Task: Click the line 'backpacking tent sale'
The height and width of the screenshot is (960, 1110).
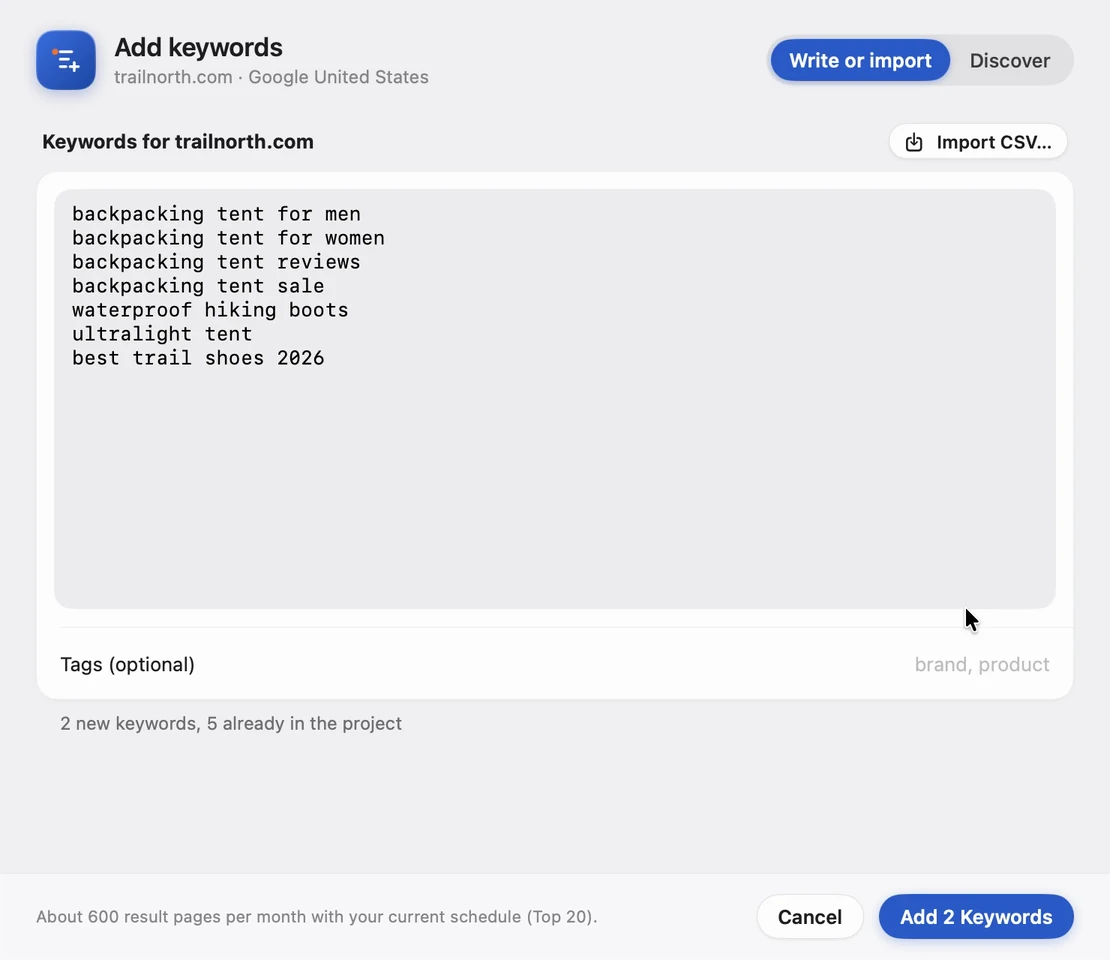Action: (x=198, y=286)
